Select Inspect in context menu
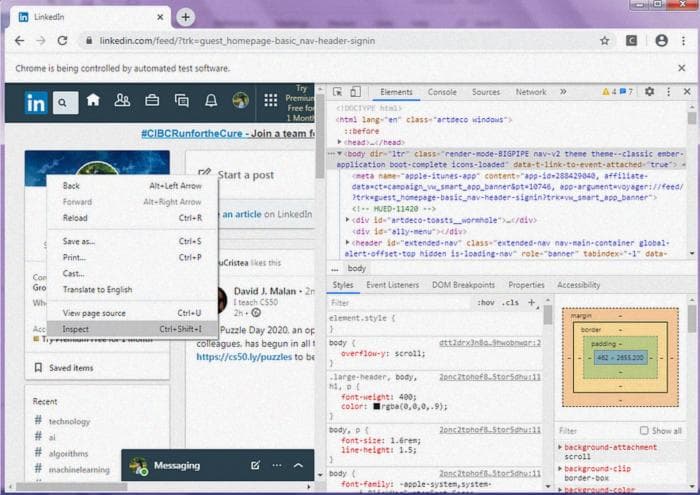700x495 pixels. point(132,329)
